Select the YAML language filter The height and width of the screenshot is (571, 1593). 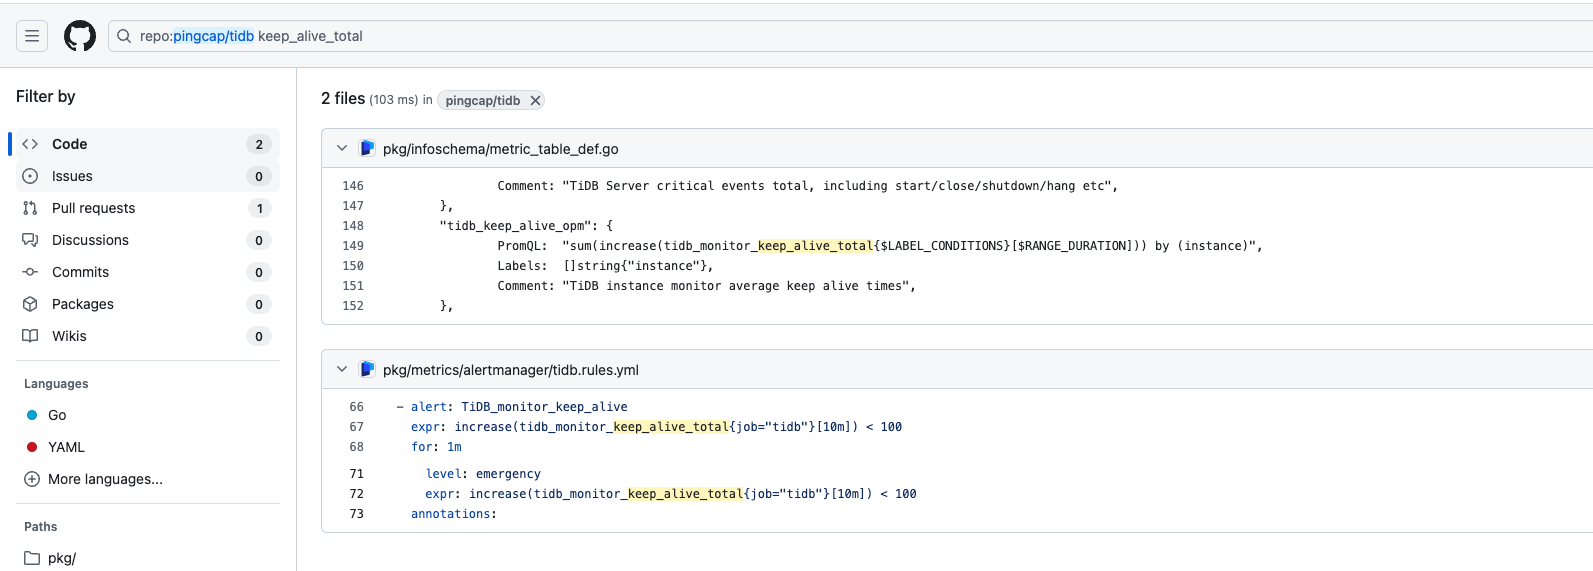coord(66,447)
